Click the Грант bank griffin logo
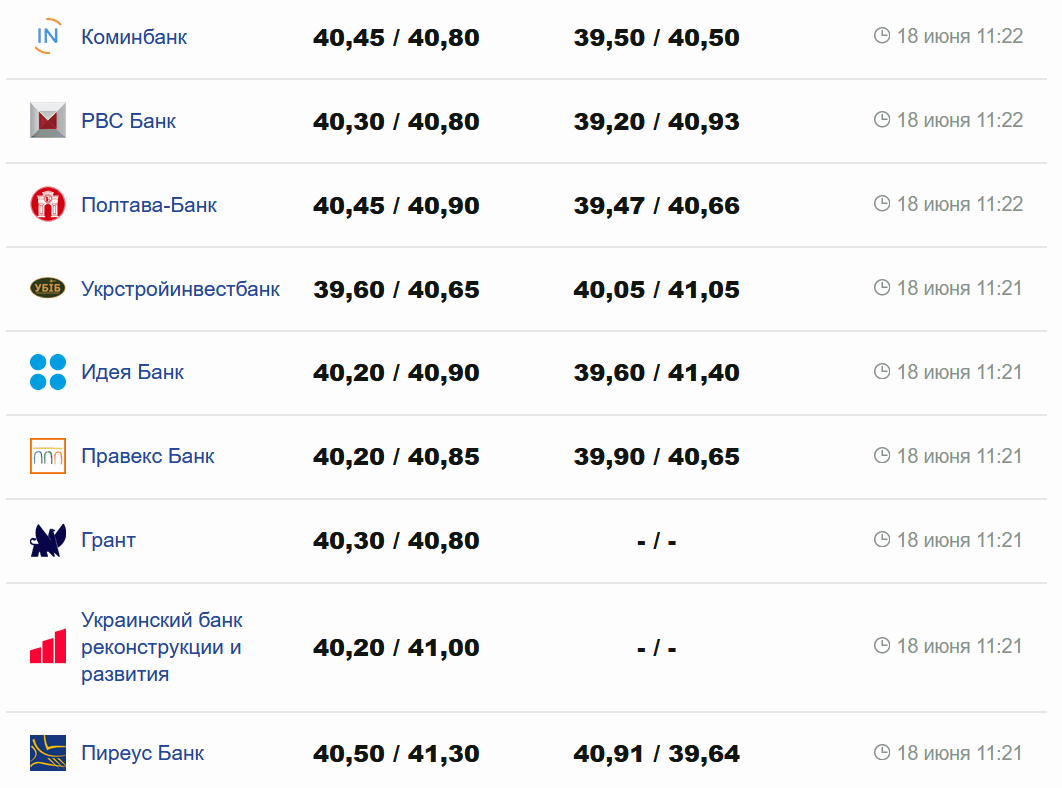This screenshot has height=788, width=1062. [48, 540]
